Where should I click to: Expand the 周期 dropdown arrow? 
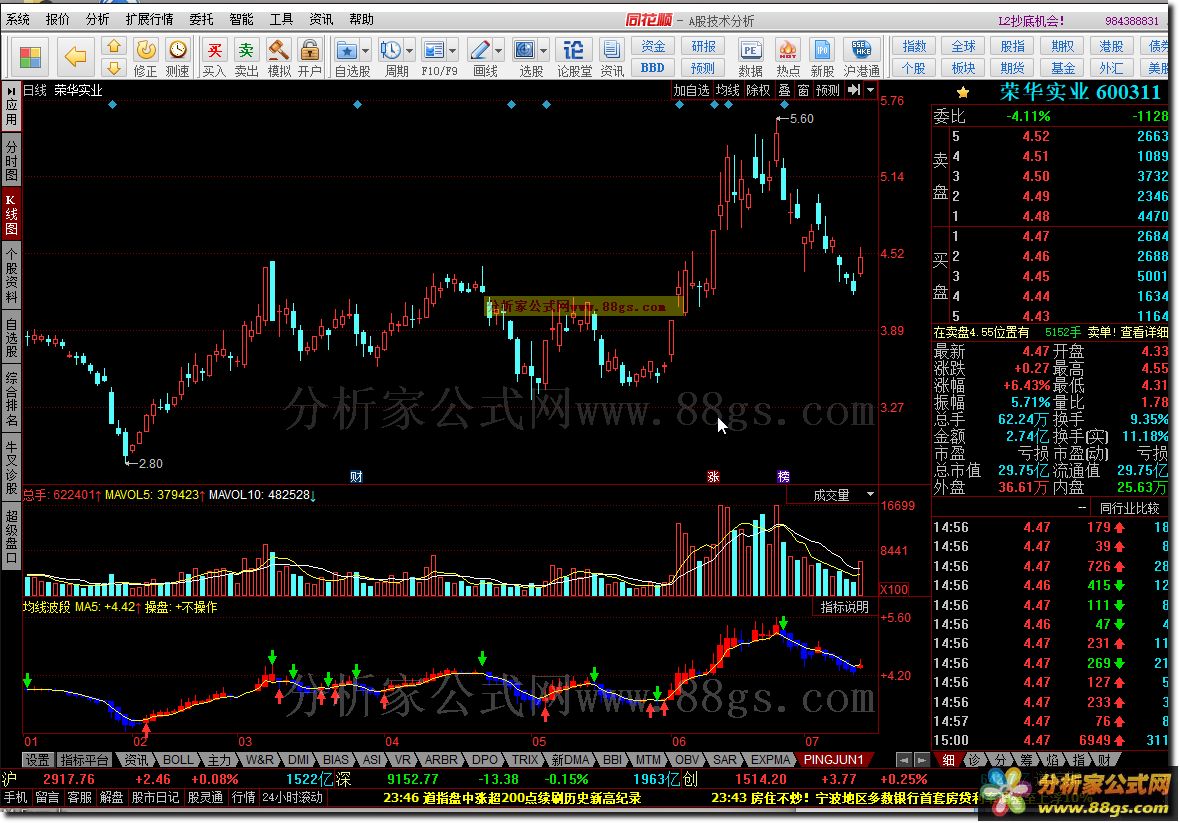click(409, 50)
